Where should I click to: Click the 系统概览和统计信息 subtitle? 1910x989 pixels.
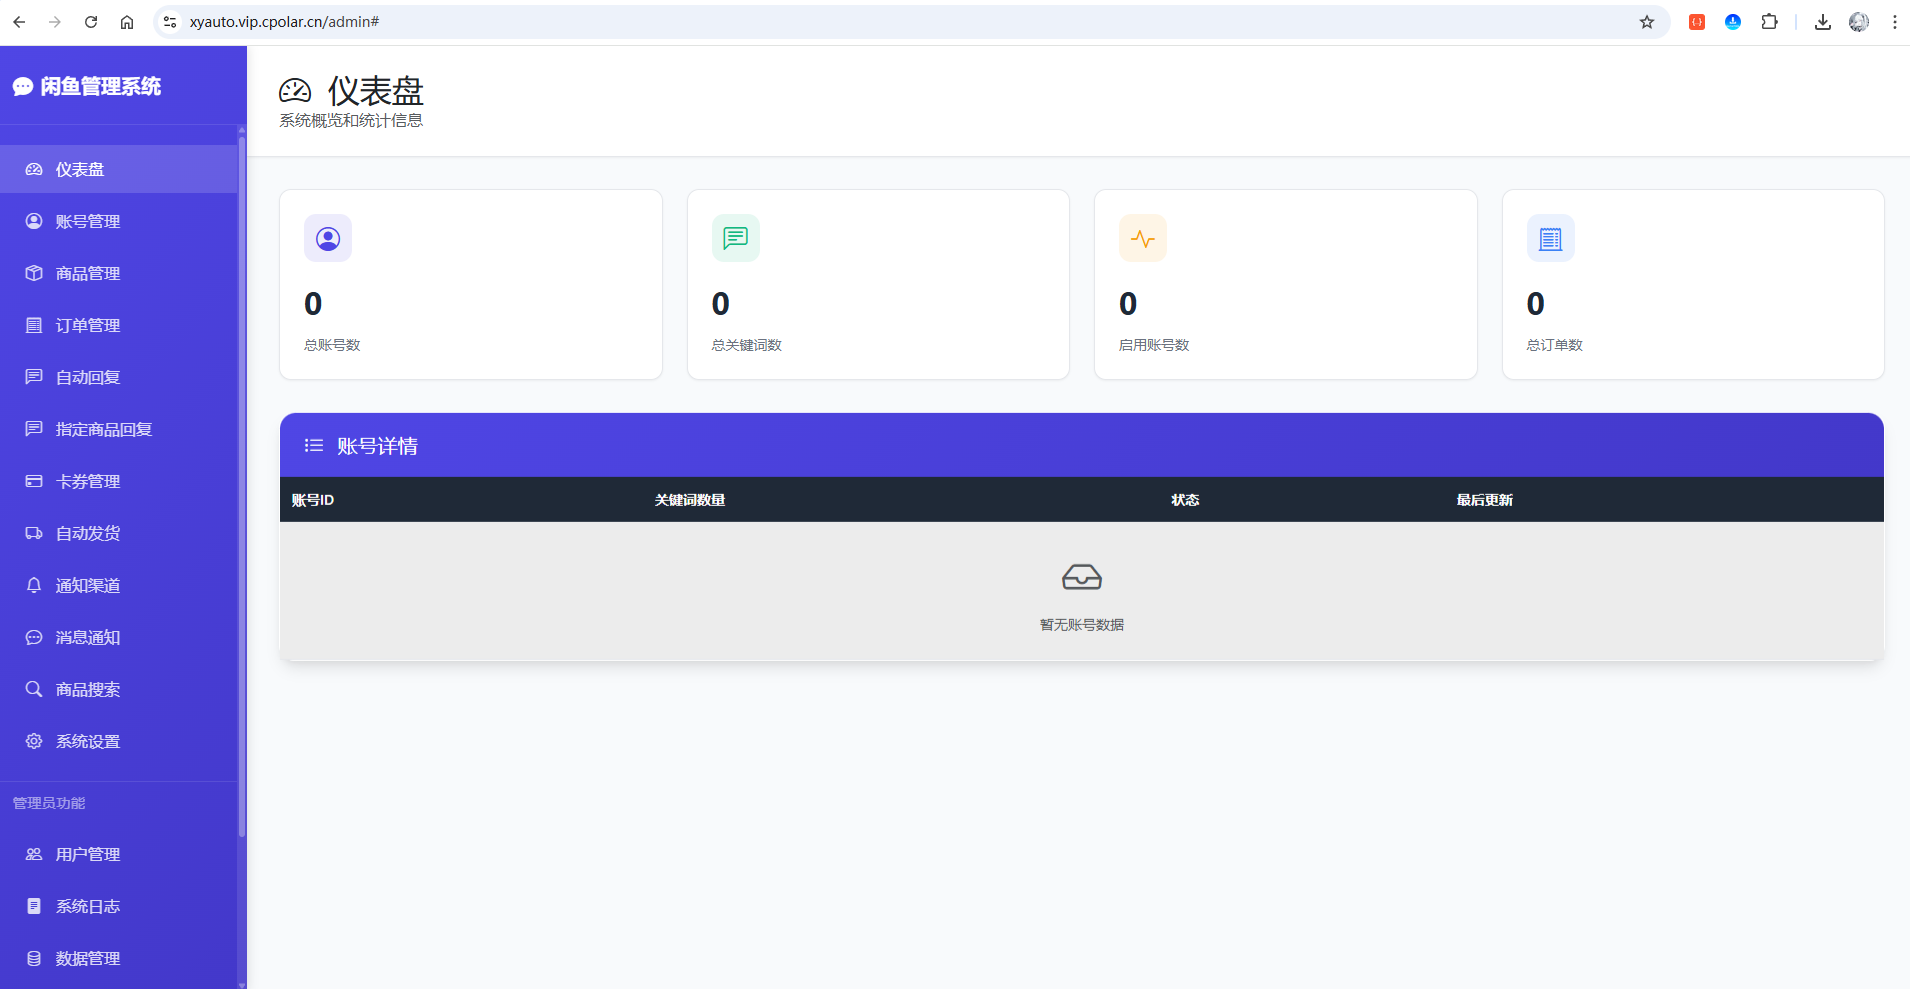[351, 121]
